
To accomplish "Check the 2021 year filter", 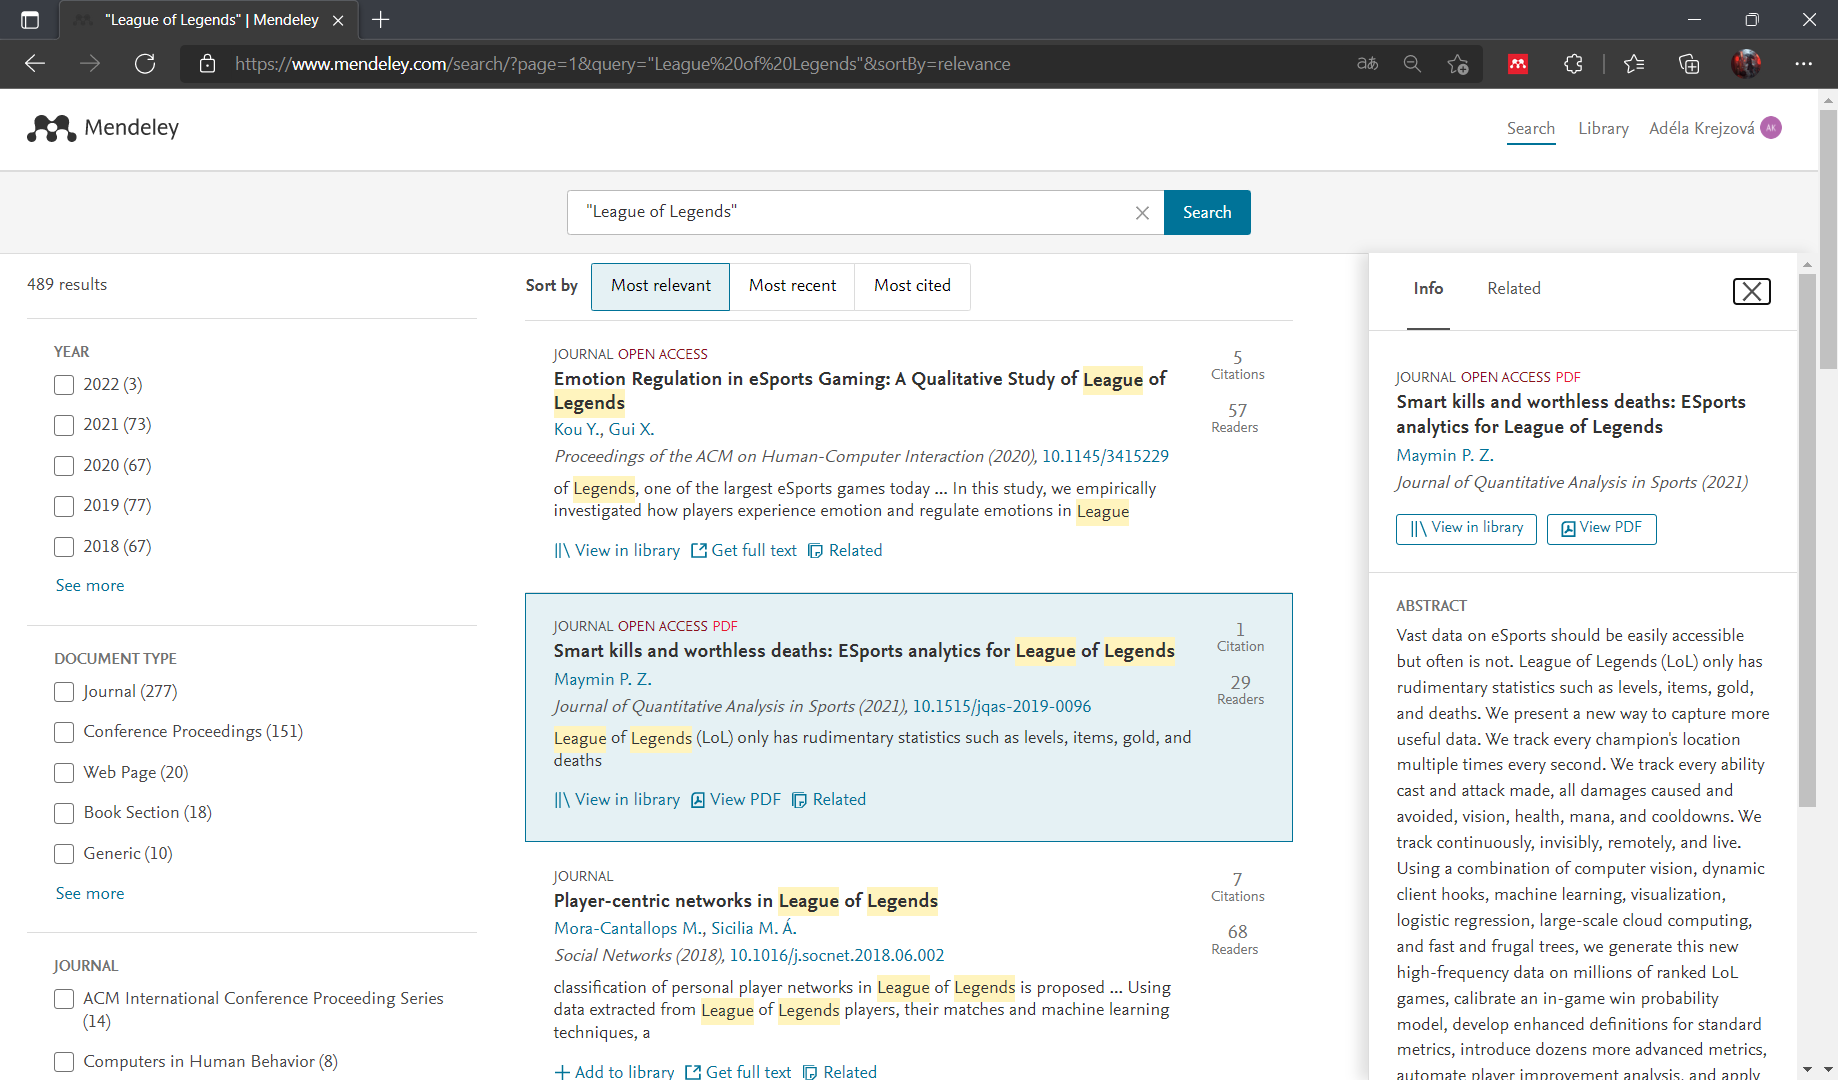I will tap(64, 425).
